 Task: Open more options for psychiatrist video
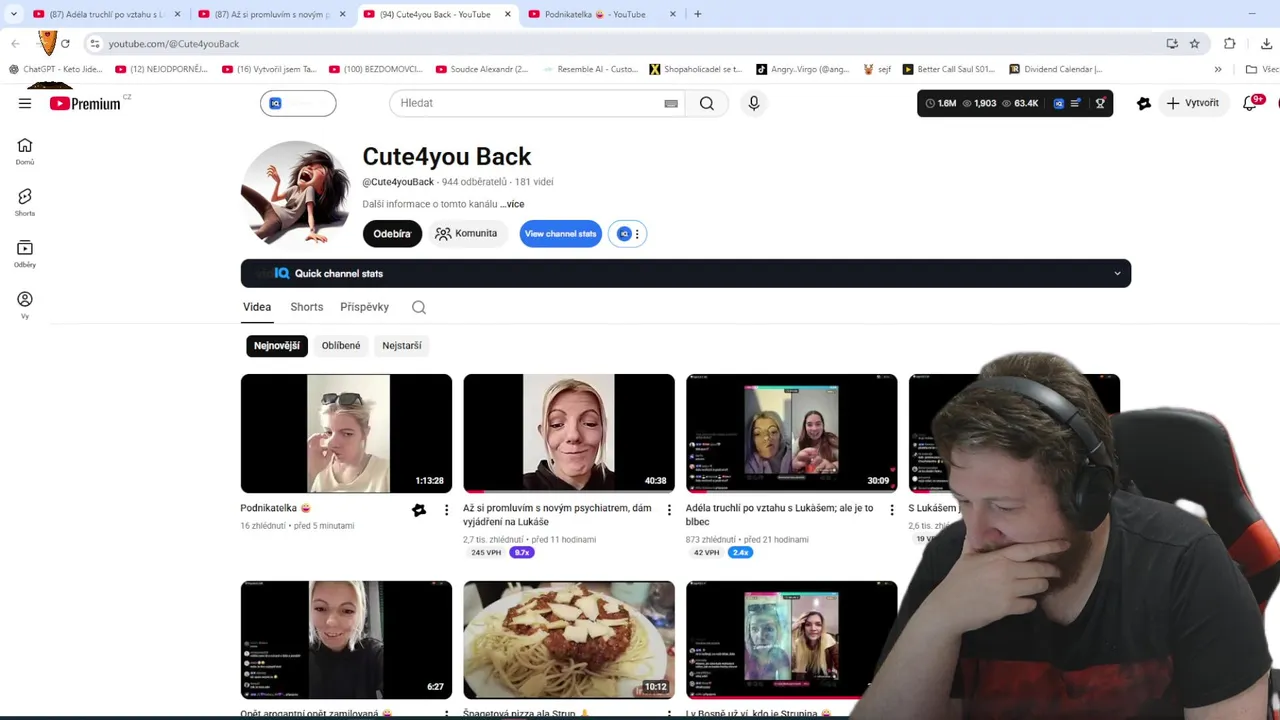[669, 510]
